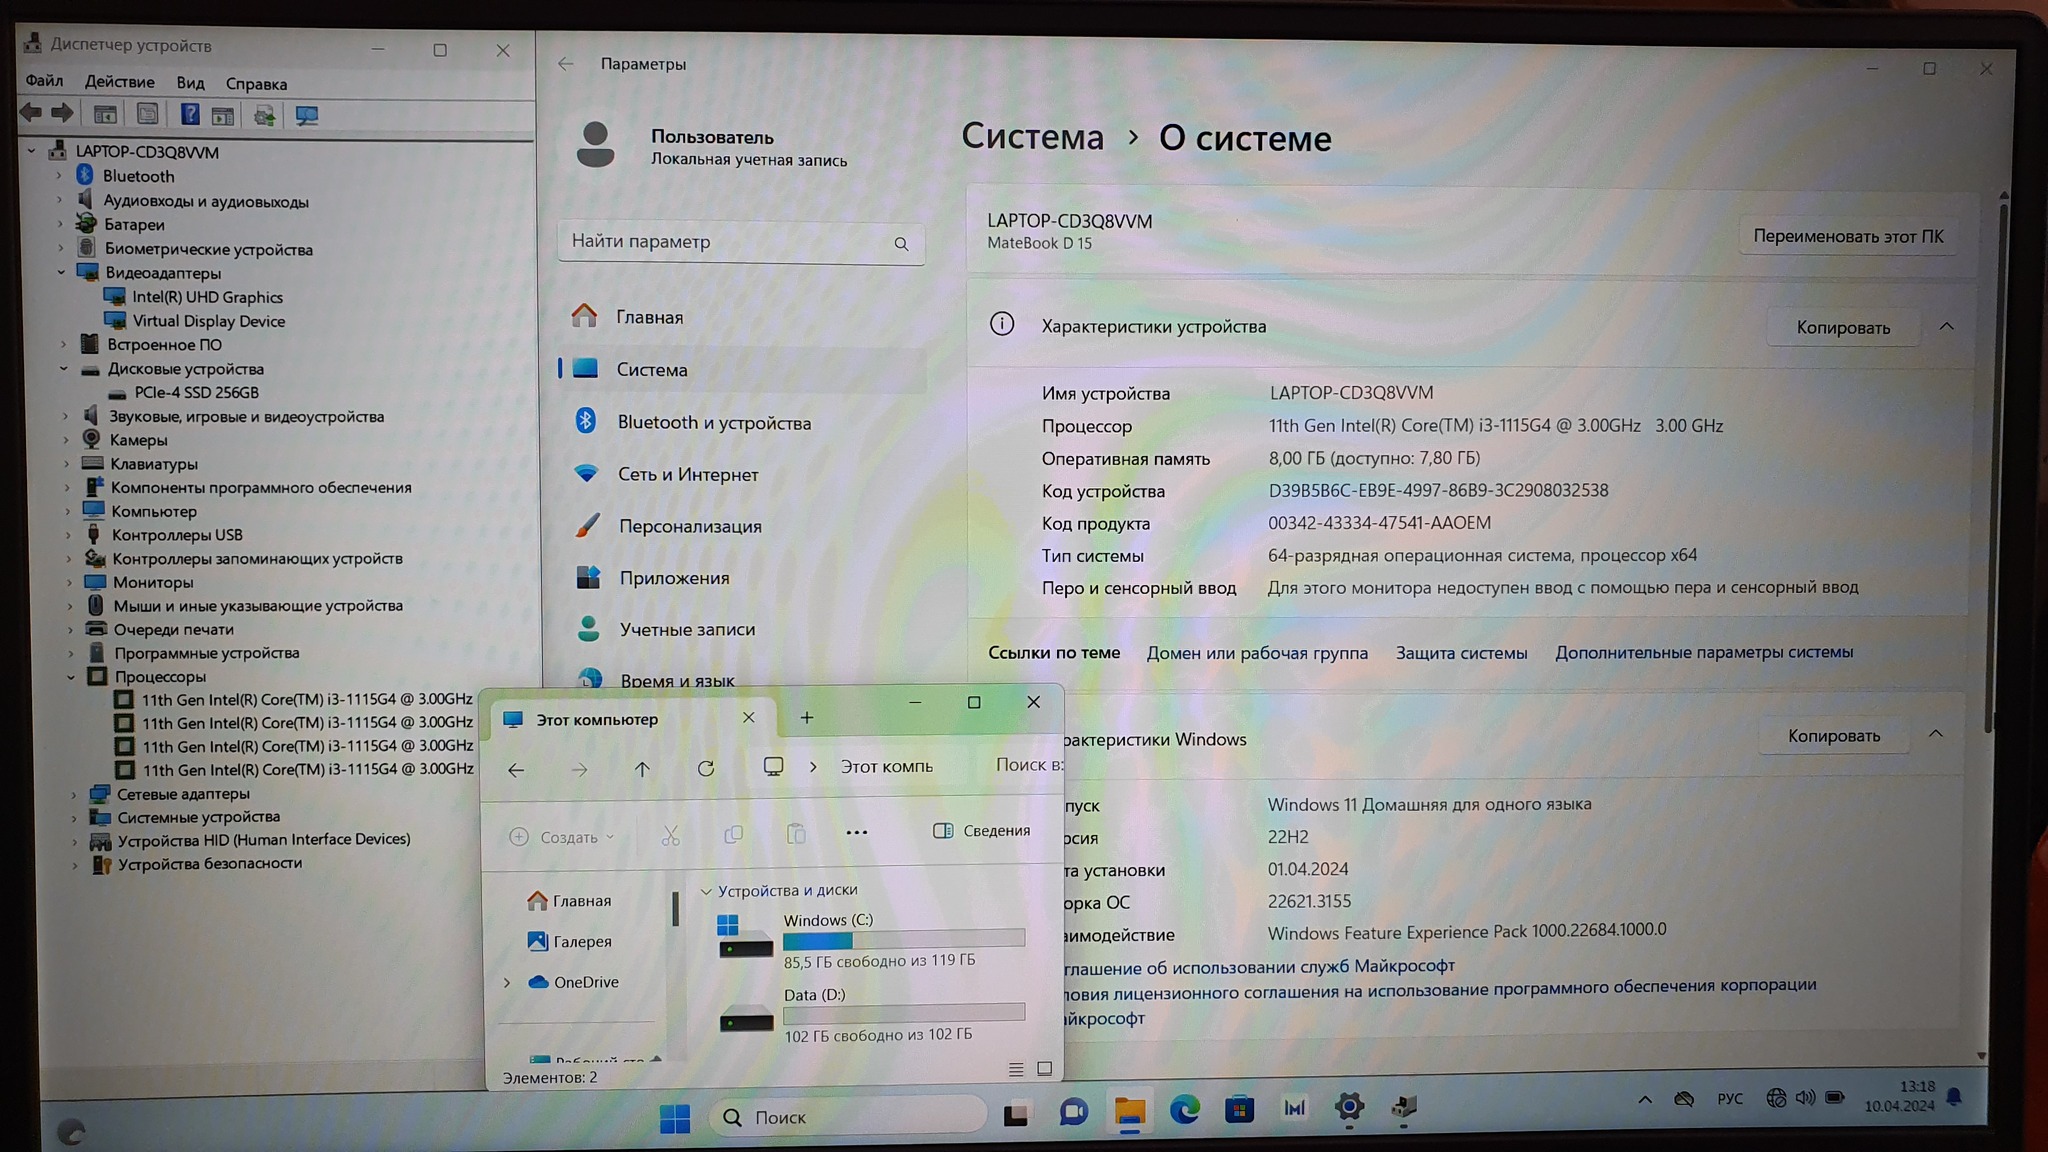Viewport: 2048px width, 1152px height.
Task: Open Microsoft Edge from the taskbar
Action: click(x=1185, y=1109)
